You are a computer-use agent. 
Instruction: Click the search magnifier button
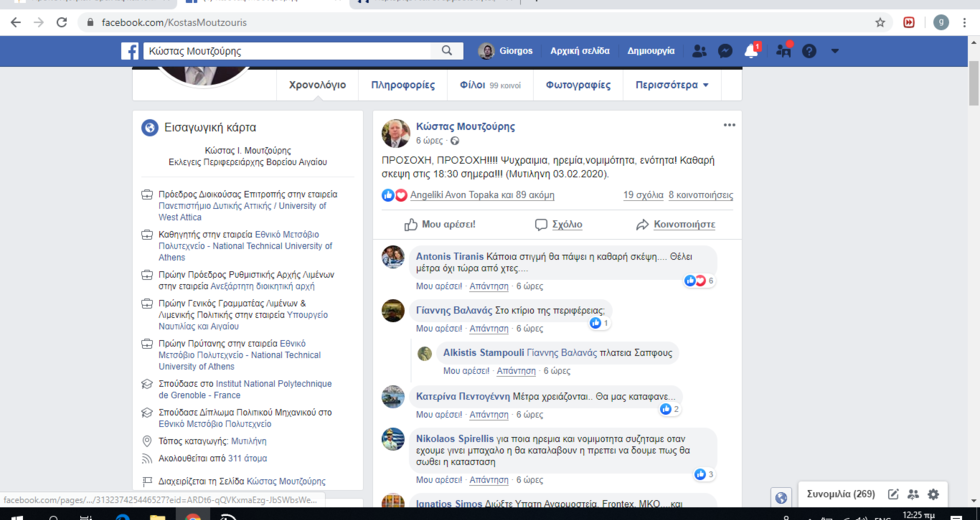point(447,51)
